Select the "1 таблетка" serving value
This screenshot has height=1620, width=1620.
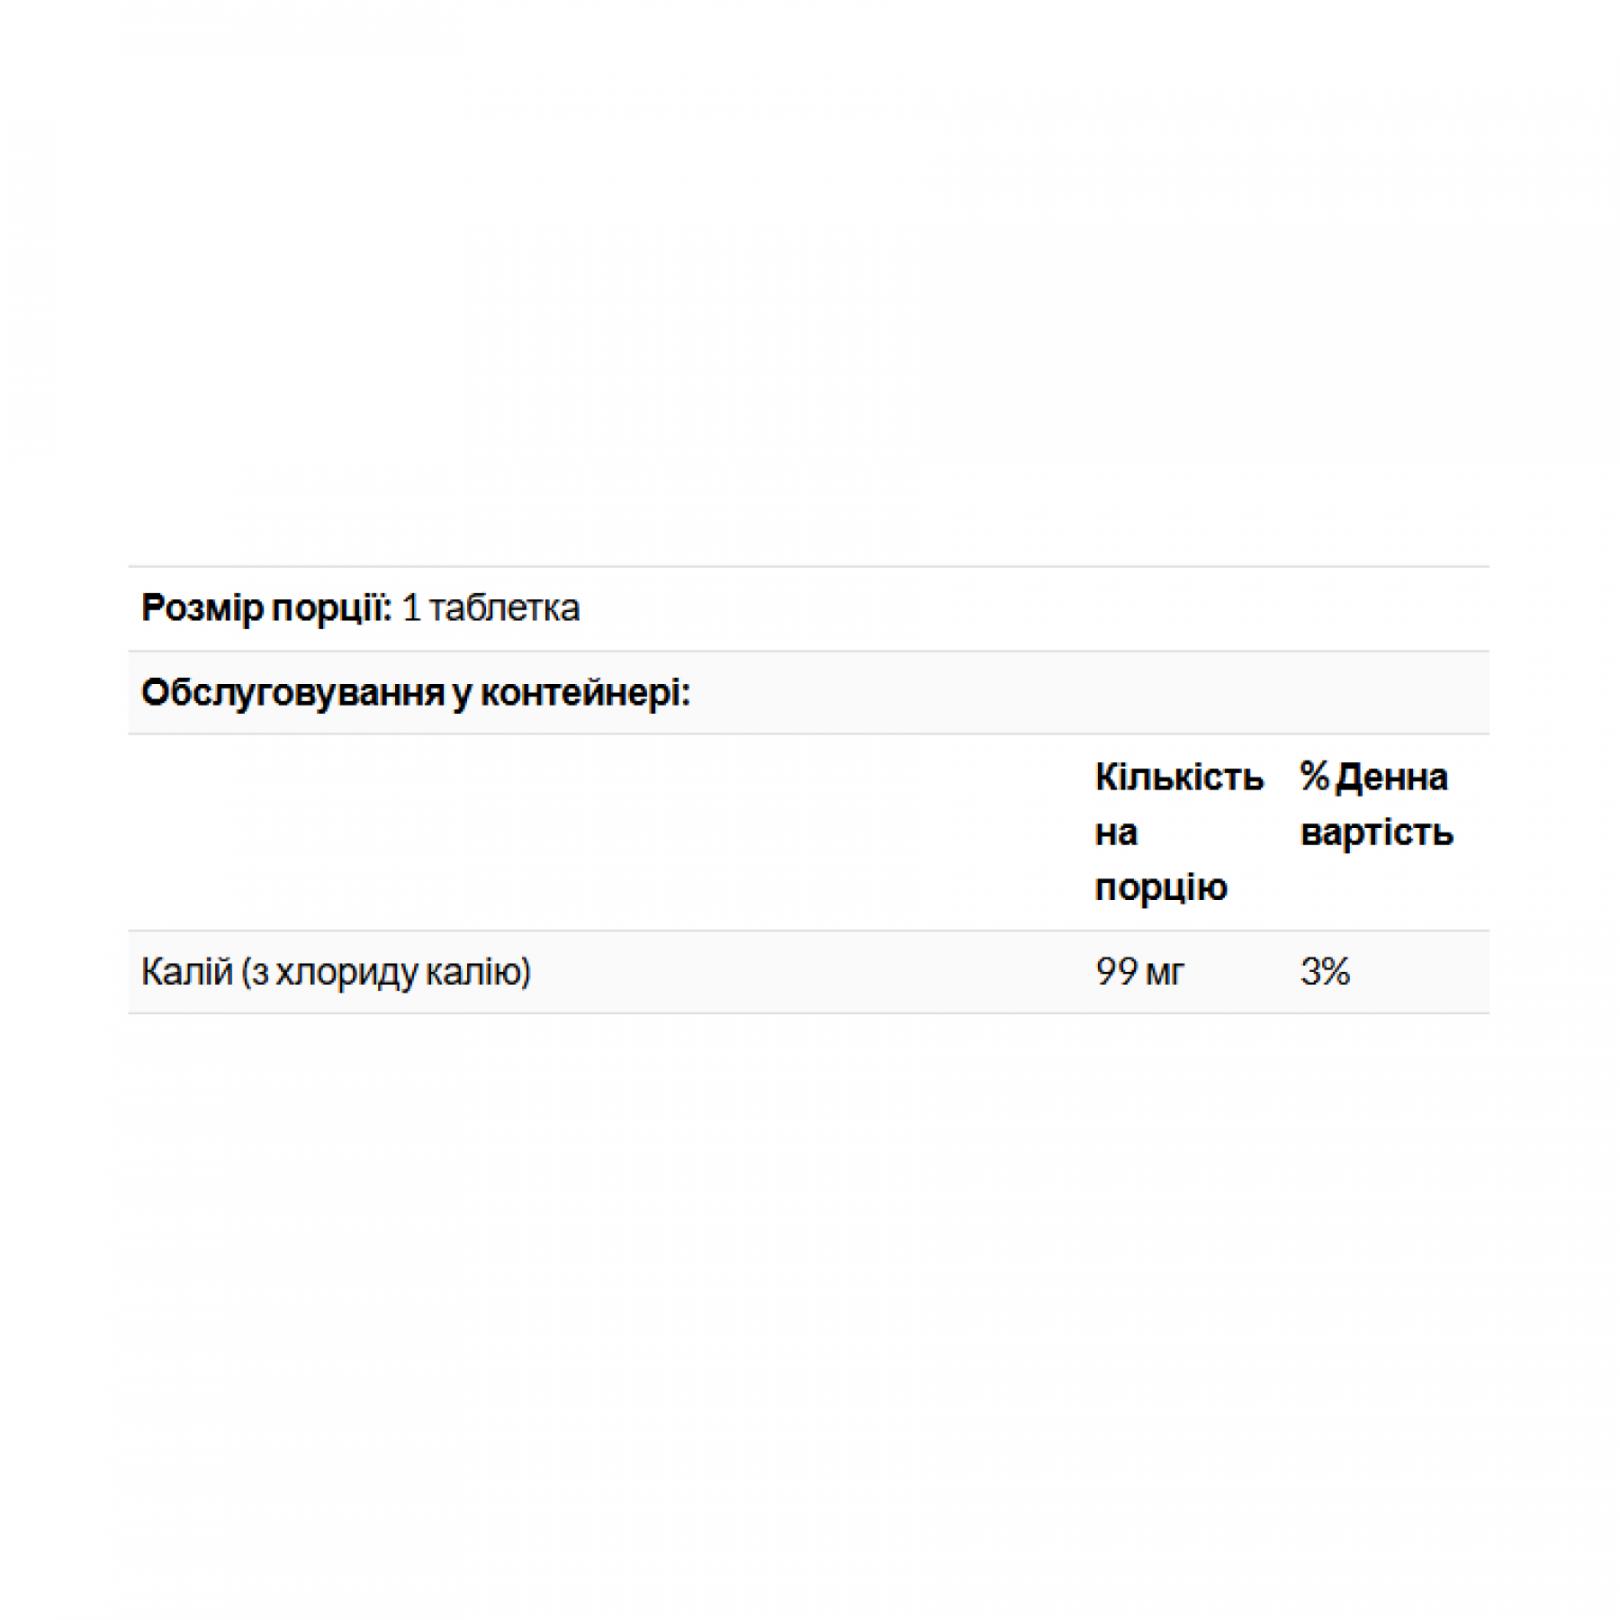coord(490,608)
